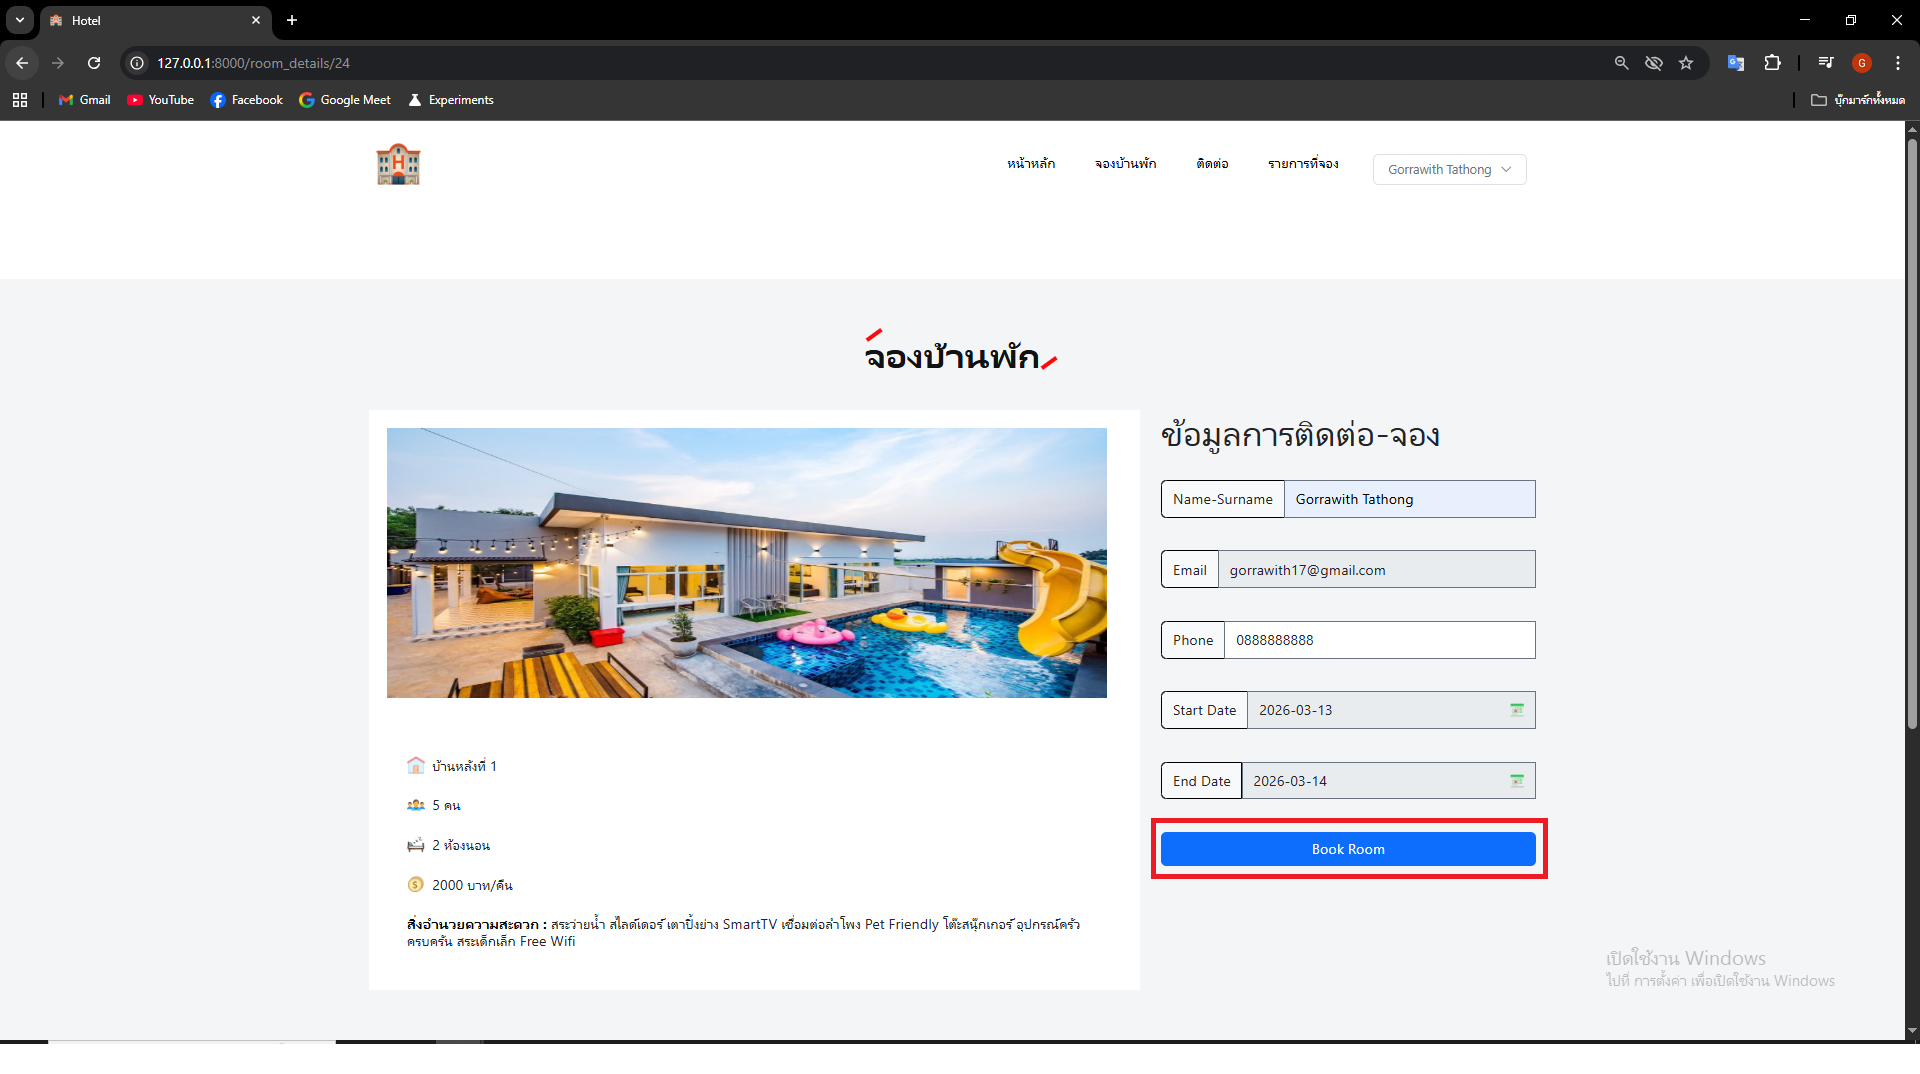Open the media control icon in toolbar
The image size is (1920, 1074).
click(1826, 63)
